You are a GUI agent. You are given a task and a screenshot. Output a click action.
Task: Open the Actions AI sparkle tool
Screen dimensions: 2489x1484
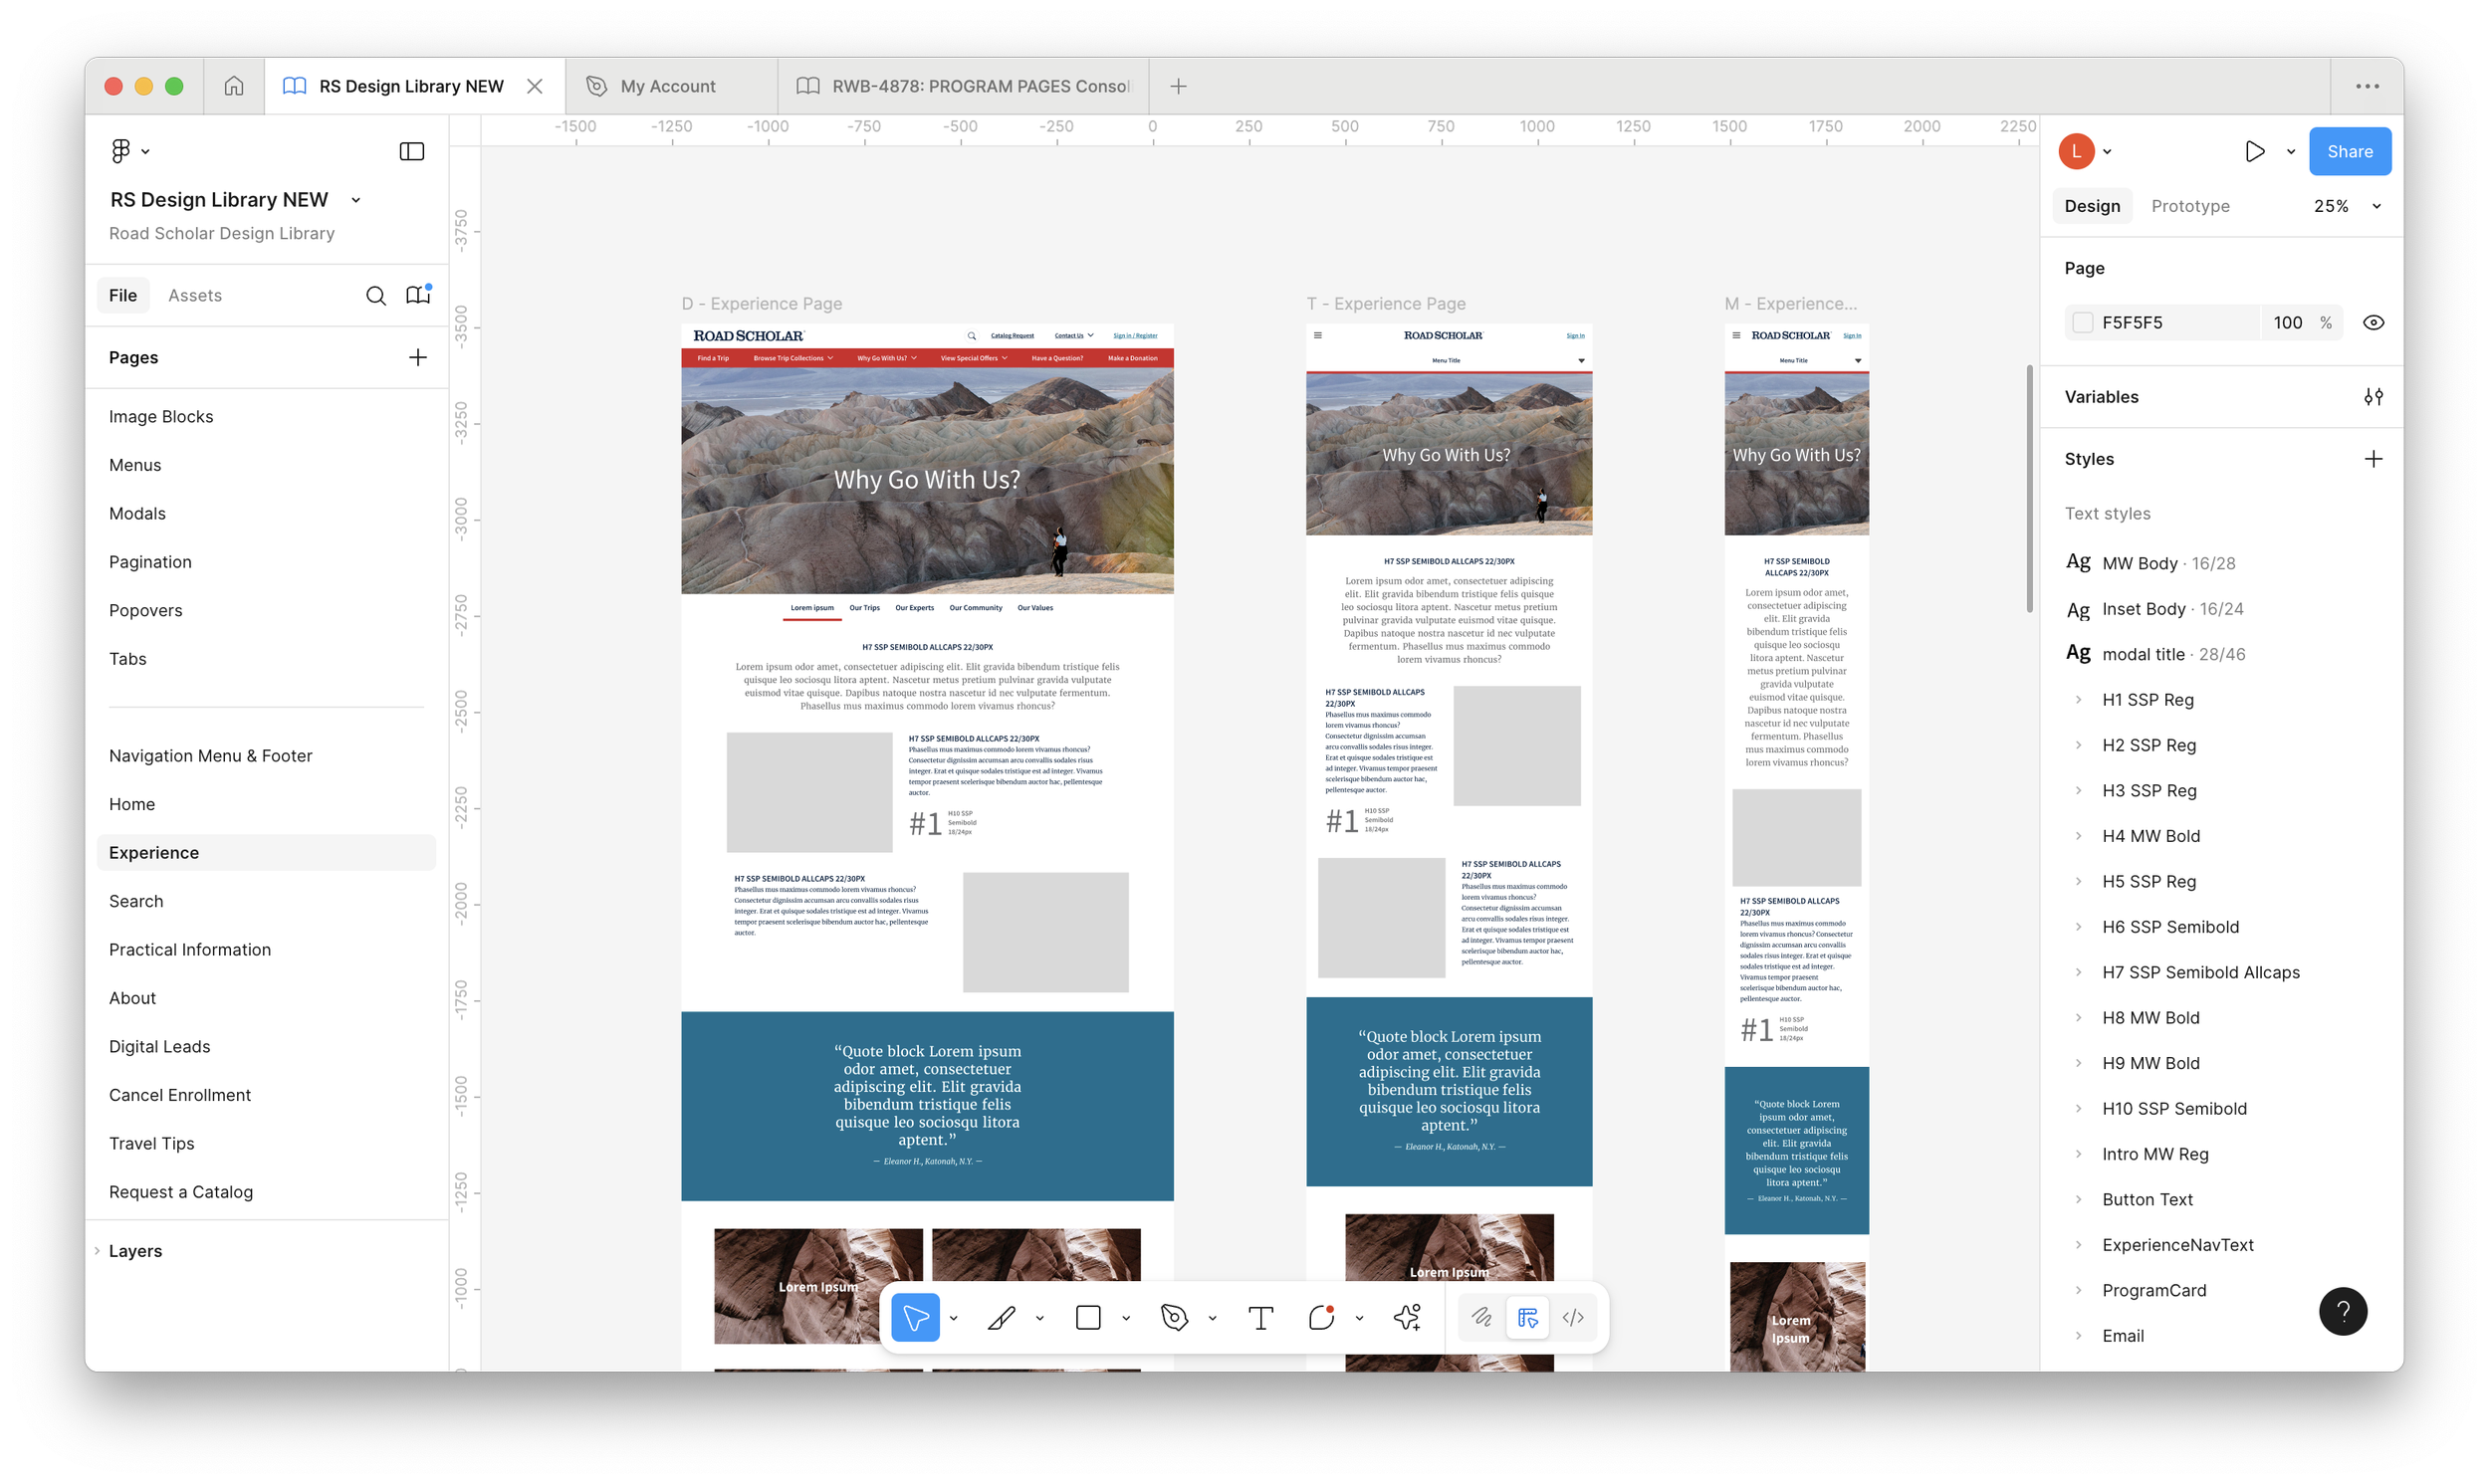coord(1407,1318)
